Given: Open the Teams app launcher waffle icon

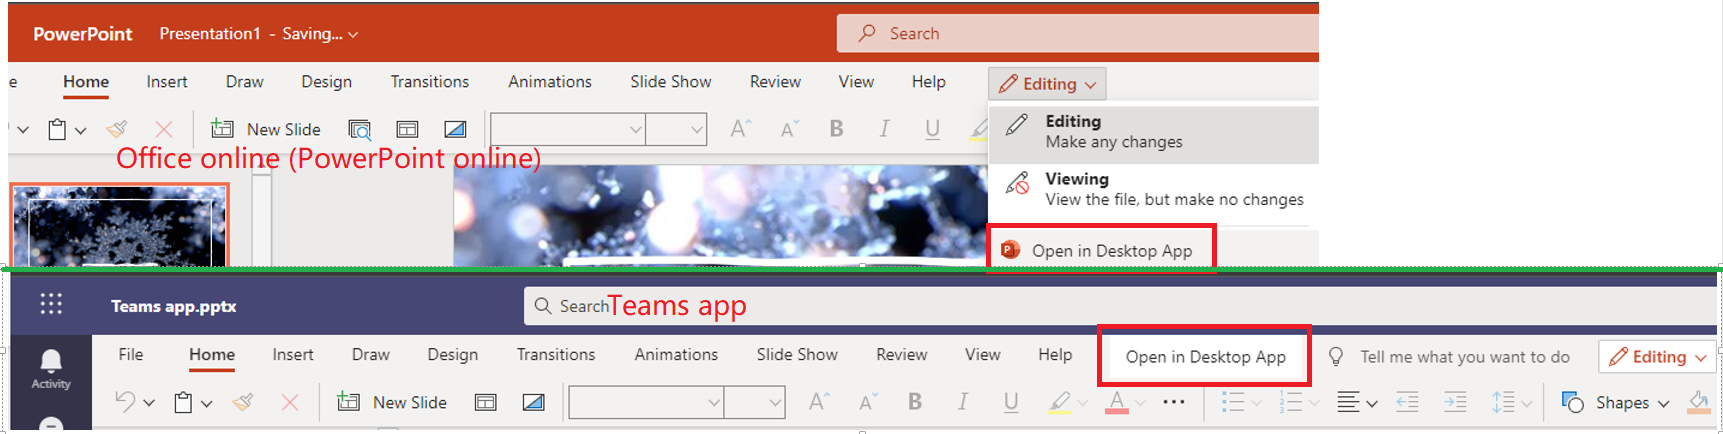Looking at the screenshot, I should (51, 304).
